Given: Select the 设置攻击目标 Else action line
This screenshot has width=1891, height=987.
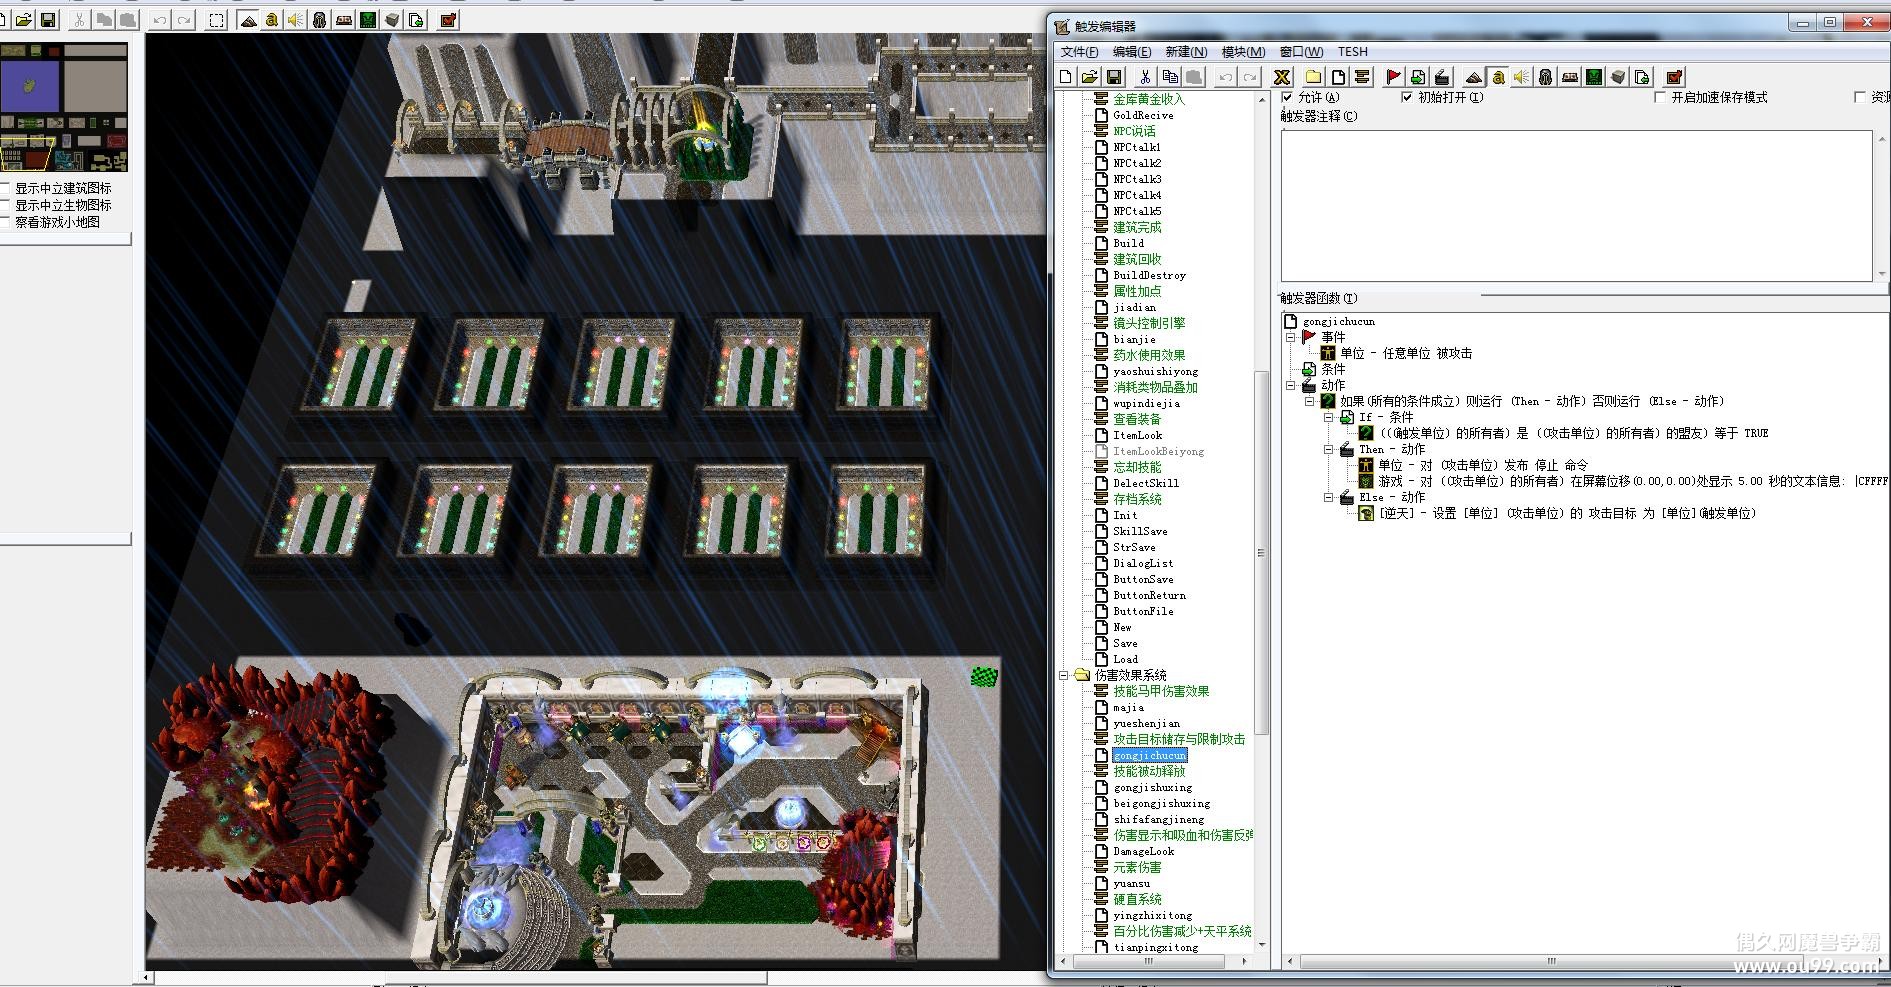Looking at the screenshot, I should point(1567,513).
